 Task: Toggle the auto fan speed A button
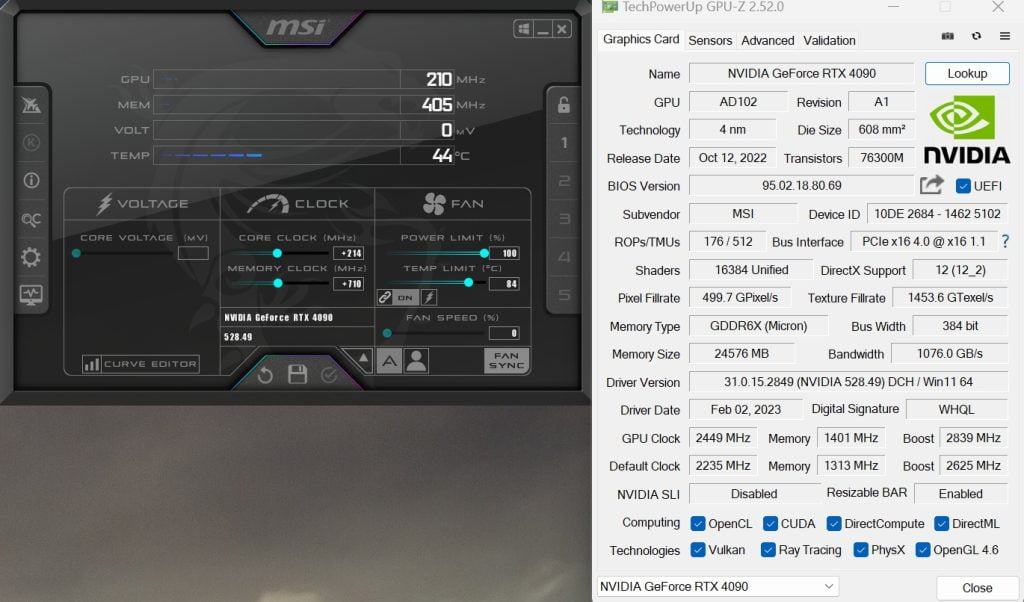click(389, 360)
